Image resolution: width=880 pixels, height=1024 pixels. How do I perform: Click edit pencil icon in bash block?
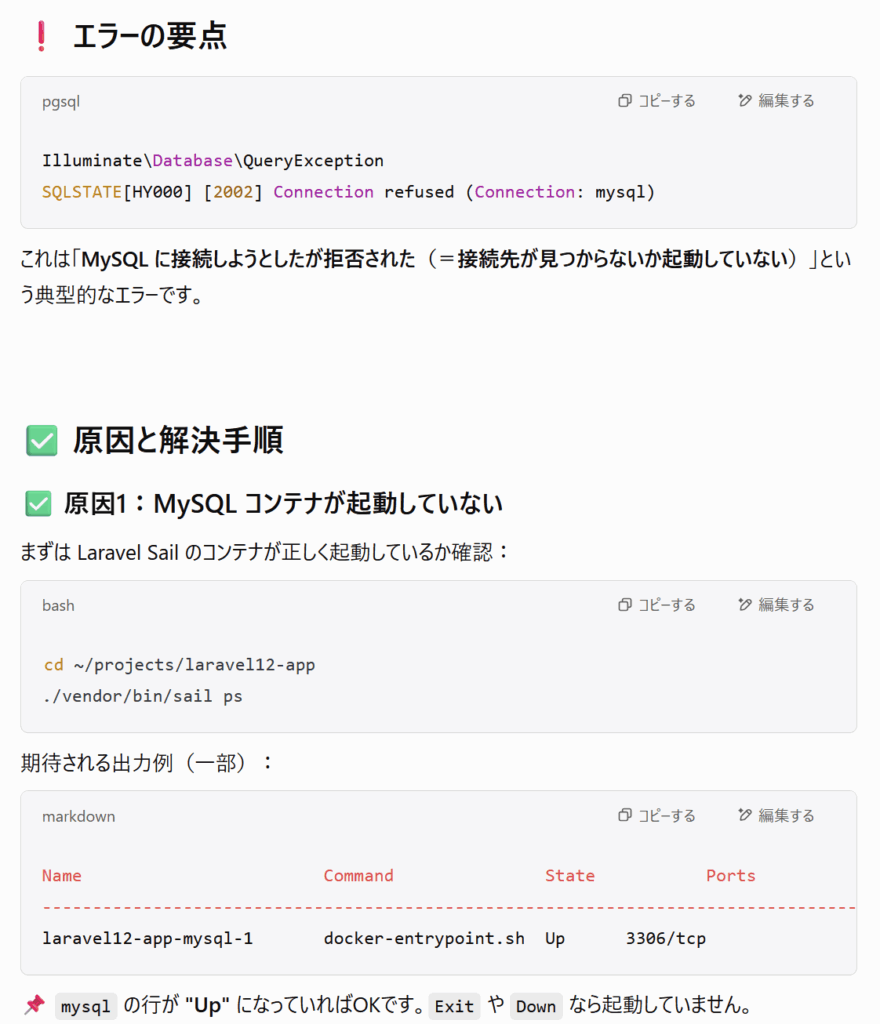click(x=745, y=605)
